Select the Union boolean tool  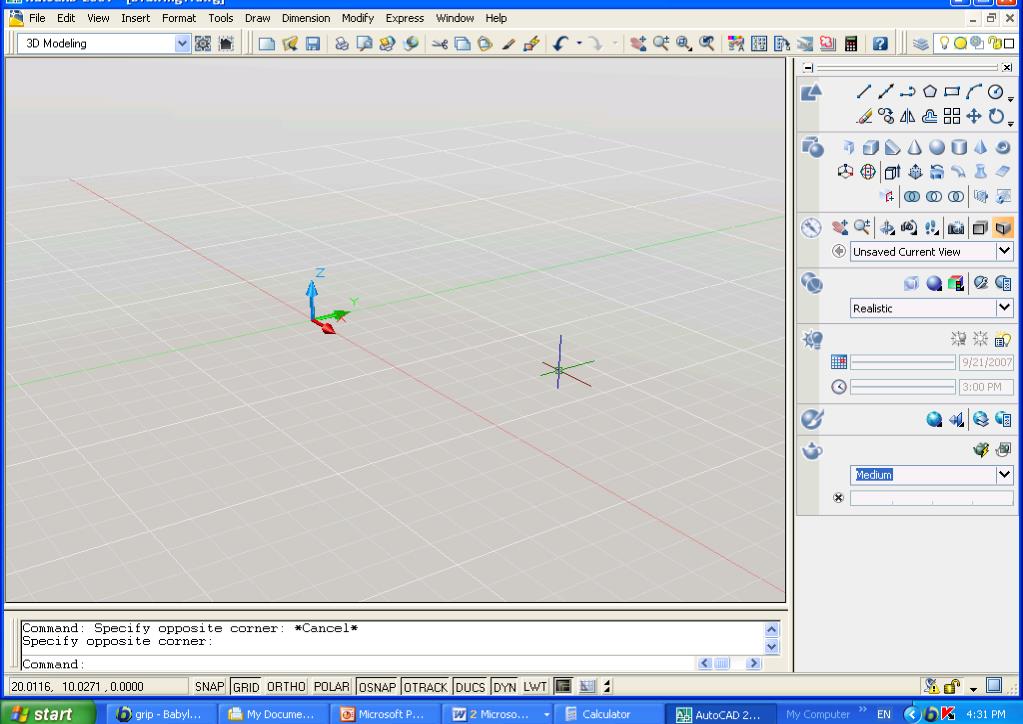tap(912, 196)
